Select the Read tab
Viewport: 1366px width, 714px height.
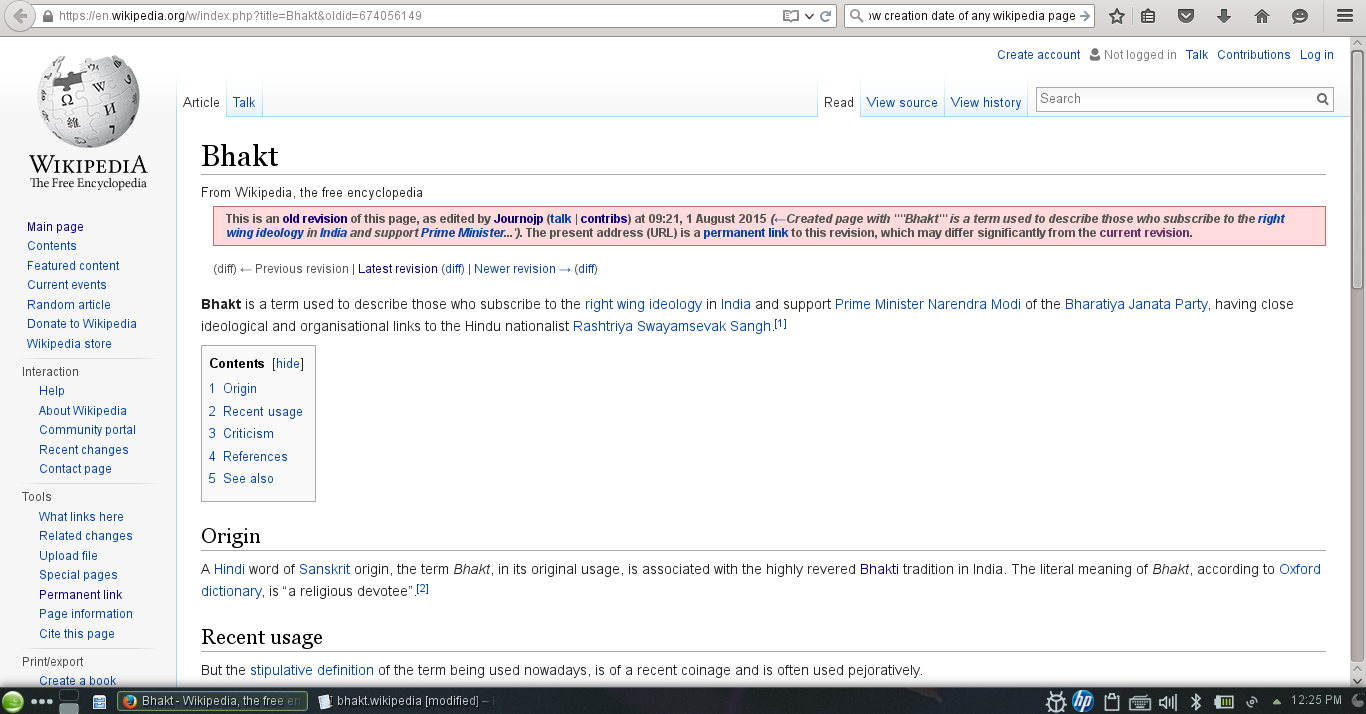pyautogui.click(x=839, y=102)
